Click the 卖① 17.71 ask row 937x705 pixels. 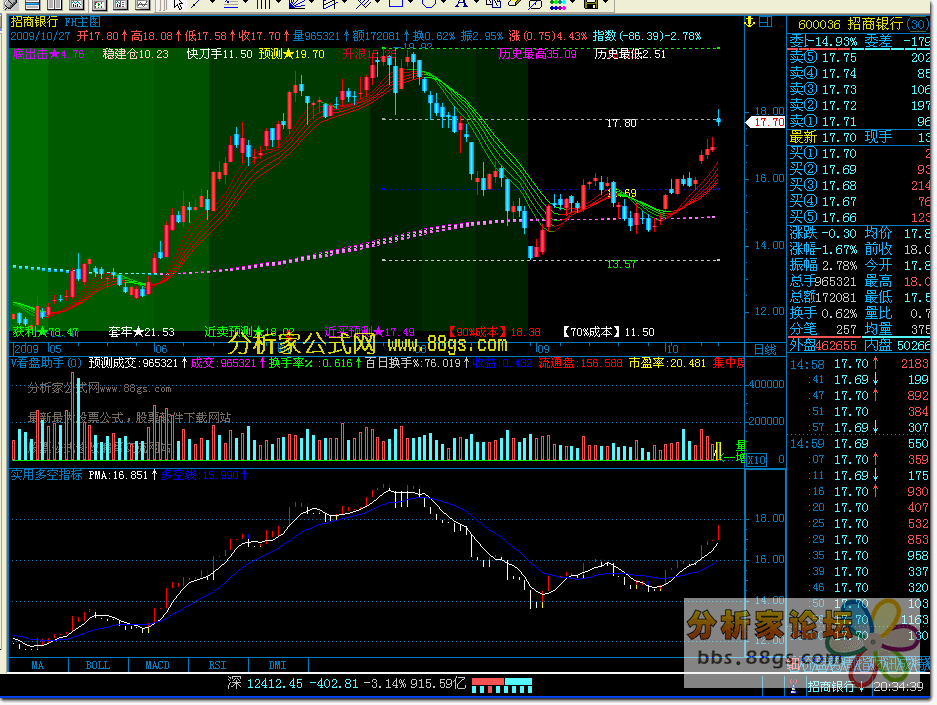[860, 122]
